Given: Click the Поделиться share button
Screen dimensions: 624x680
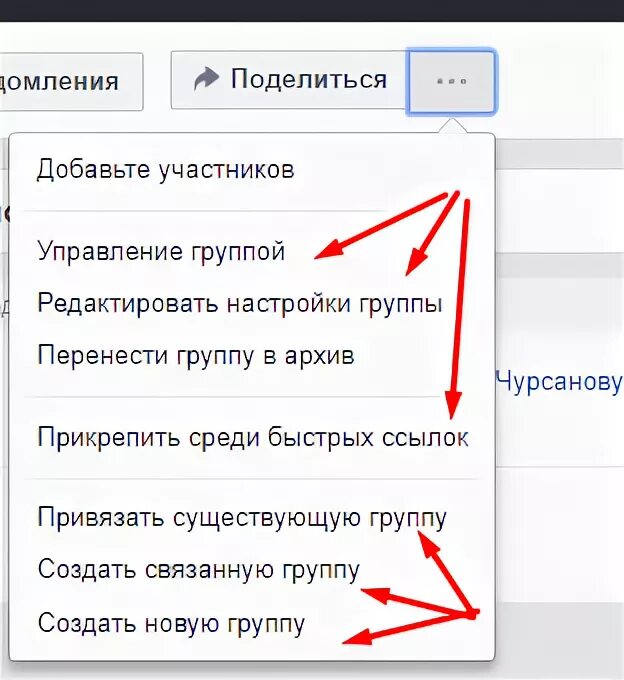Looking at the screenshot, I should [289, 80].
